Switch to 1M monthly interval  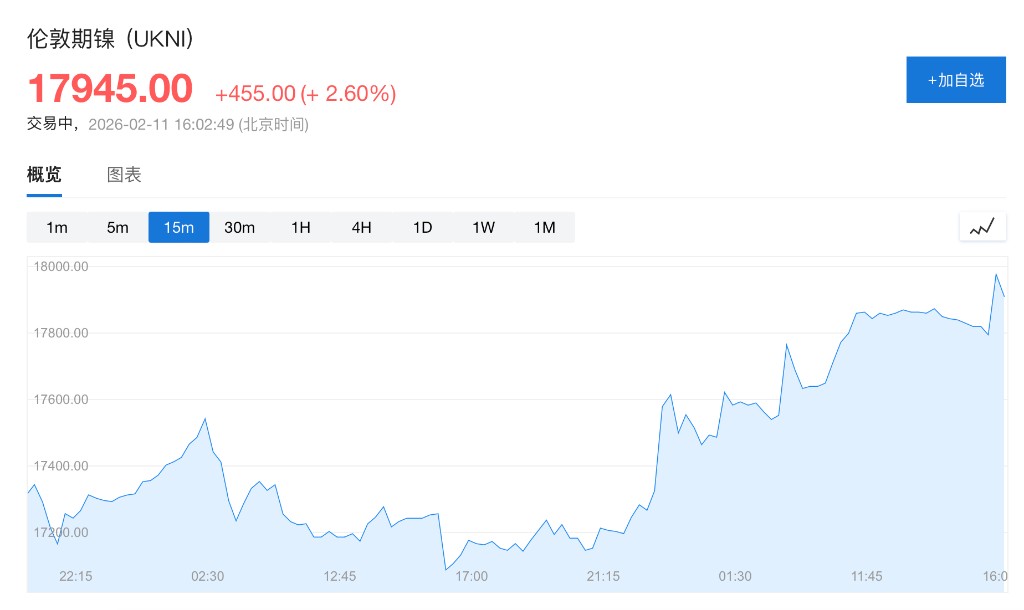545,227
